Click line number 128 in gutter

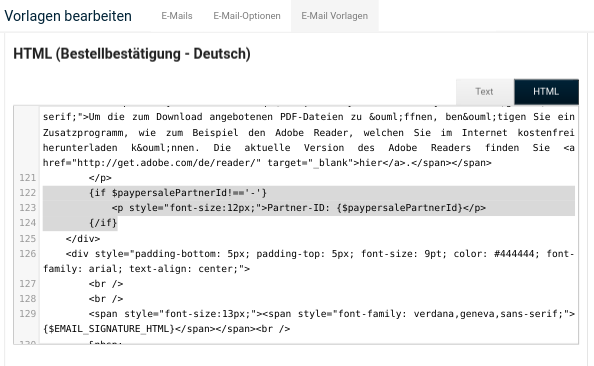point(28,299)
